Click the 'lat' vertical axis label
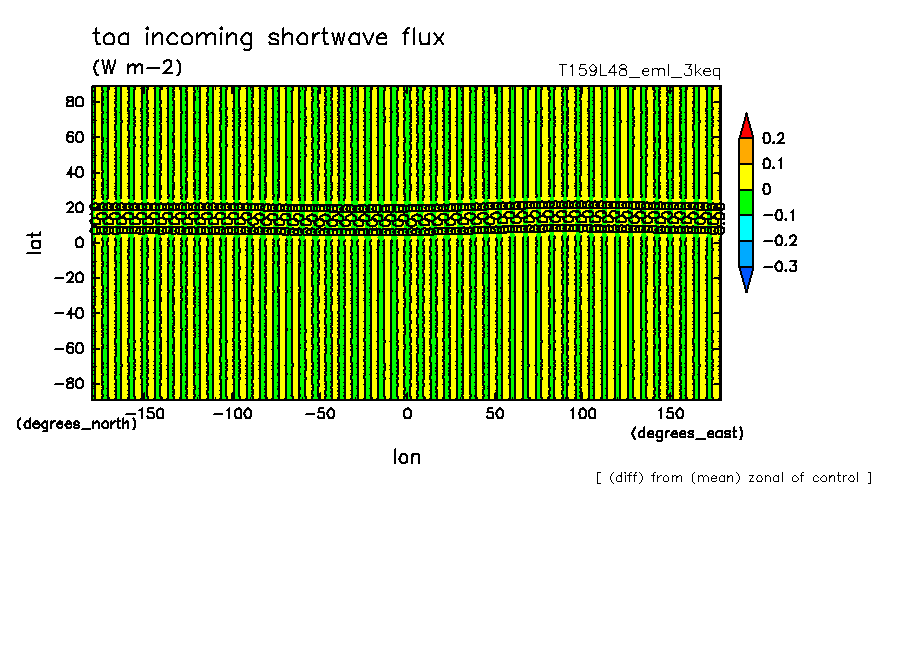904x654 pixels. pos(35,241)
